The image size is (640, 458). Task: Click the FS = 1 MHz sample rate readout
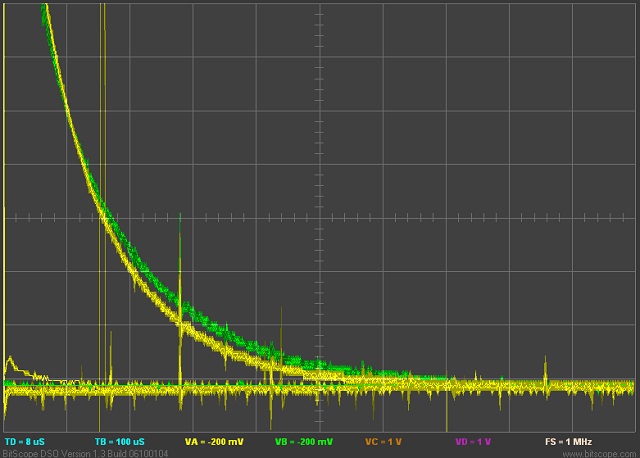pyautogui.click(x=568, y=441)
